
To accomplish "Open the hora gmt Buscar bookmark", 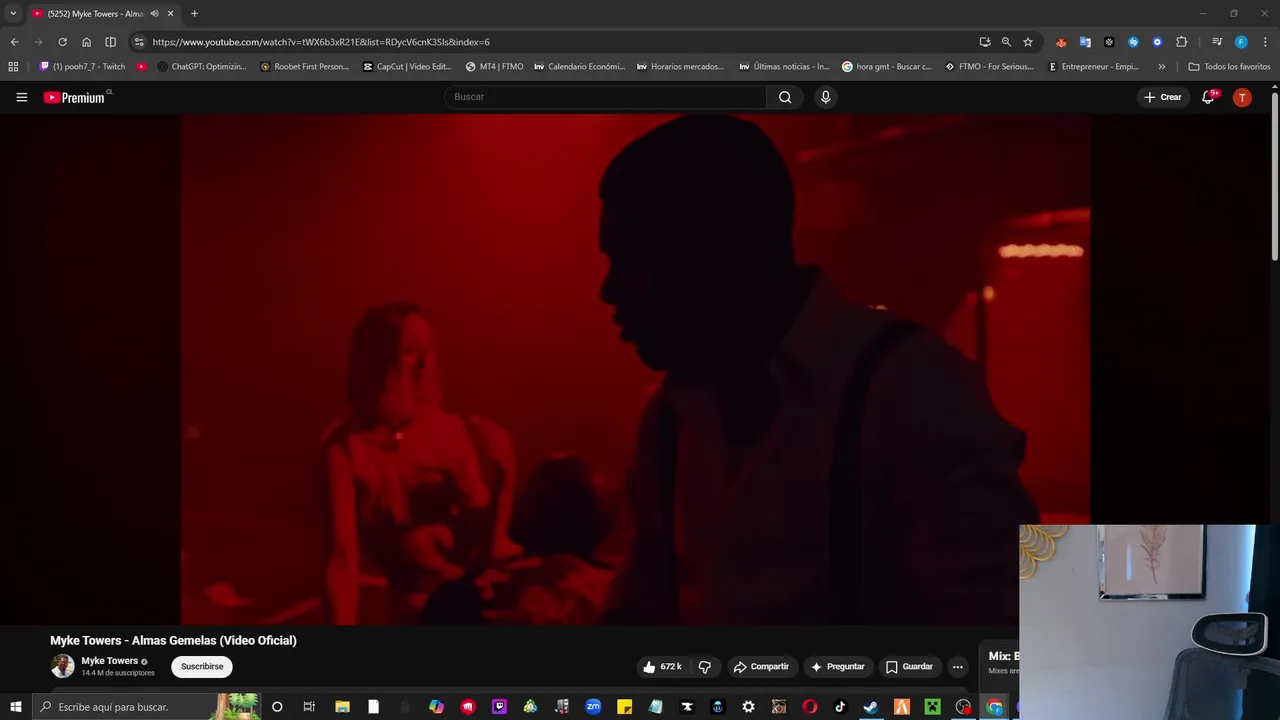I will (x=886, y=67).
